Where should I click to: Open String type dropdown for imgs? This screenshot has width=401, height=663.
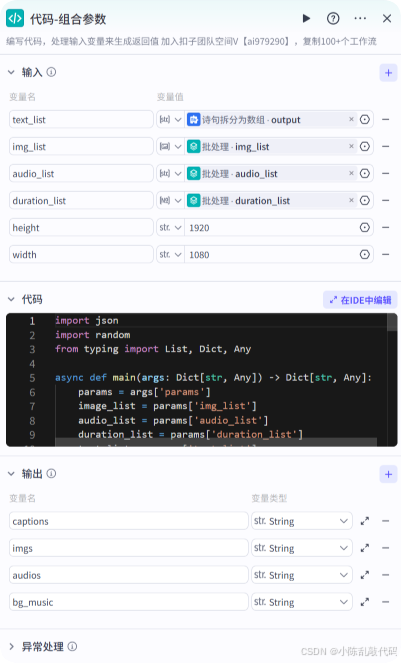(x=302, y=548)
